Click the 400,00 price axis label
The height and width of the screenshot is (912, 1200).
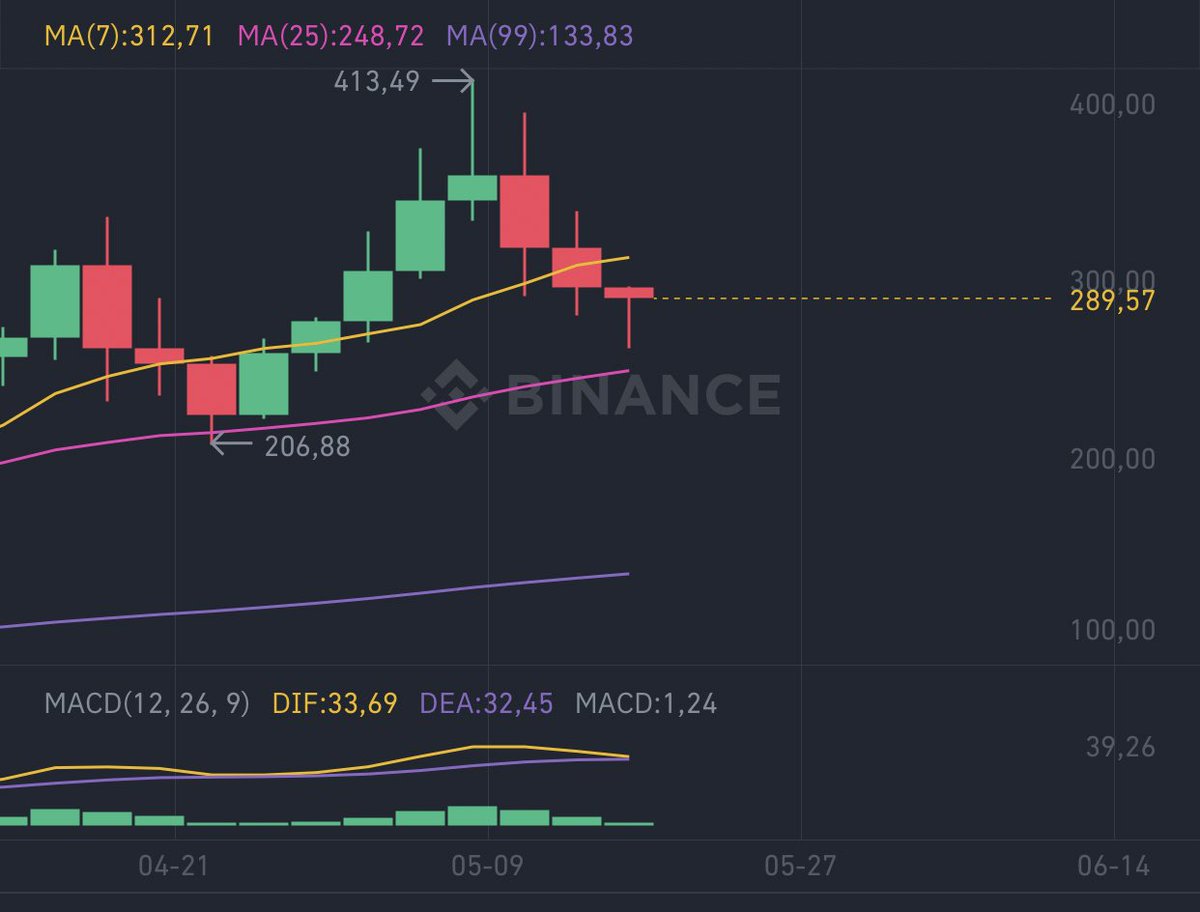[x=1113, y=103]
